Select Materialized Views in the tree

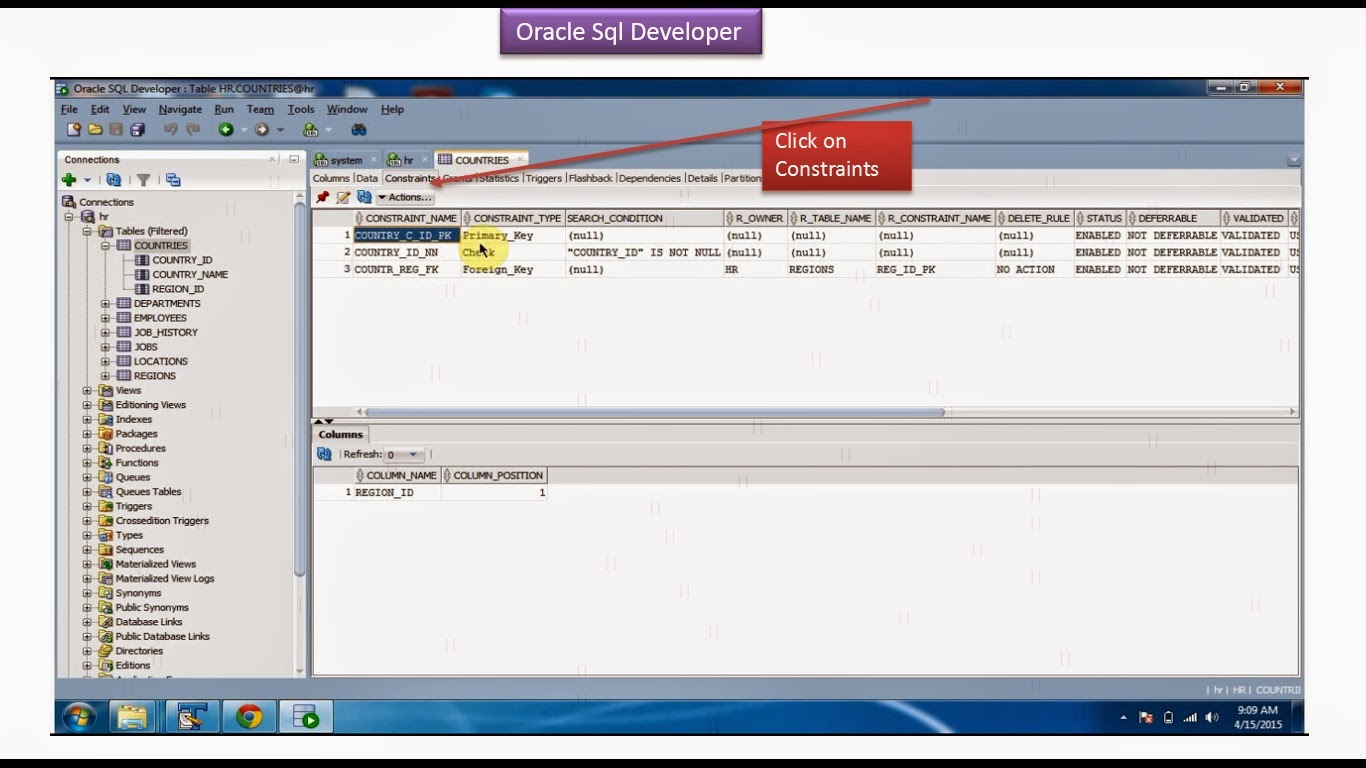(x=156, y=564)
